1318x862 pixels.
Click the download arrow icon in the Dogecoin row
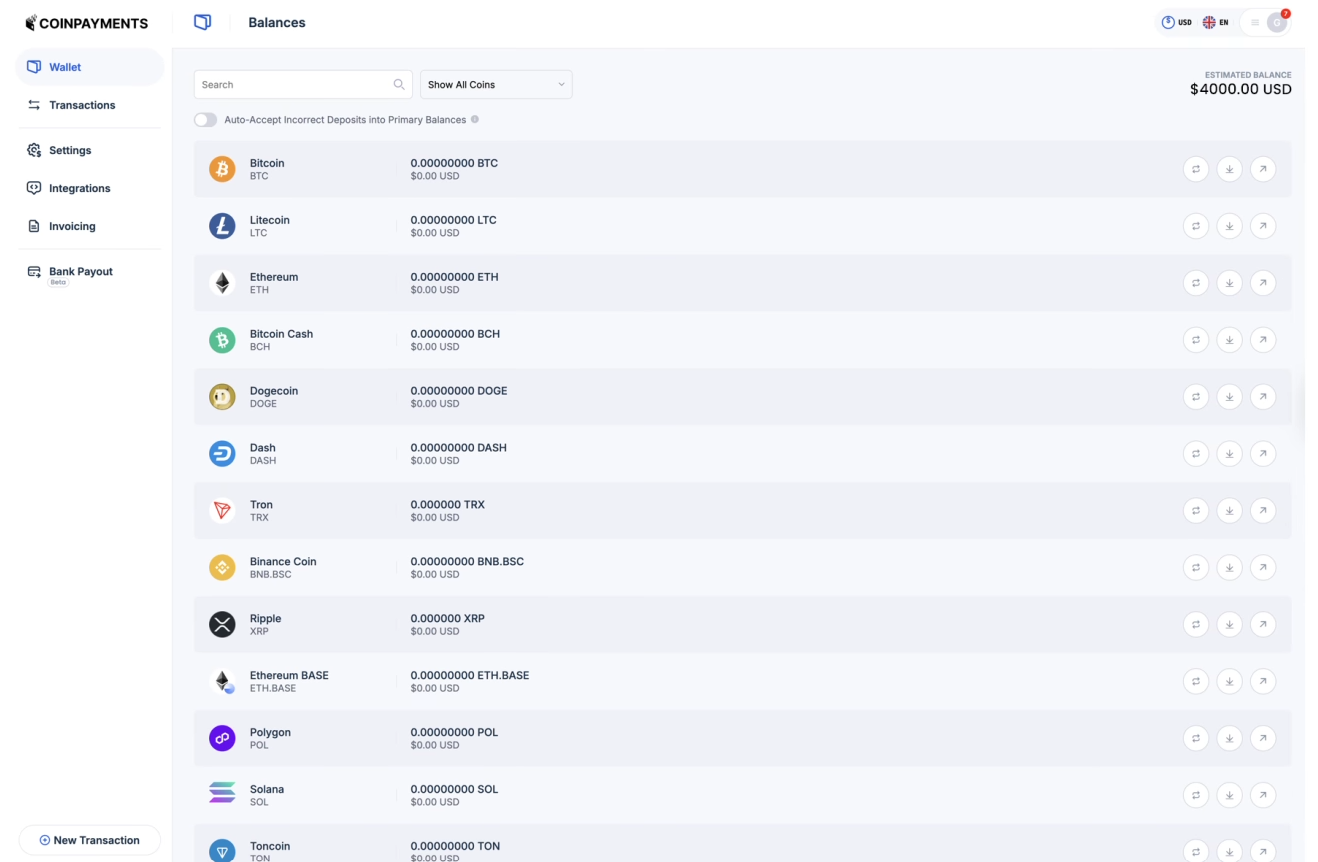[1229, 397]
